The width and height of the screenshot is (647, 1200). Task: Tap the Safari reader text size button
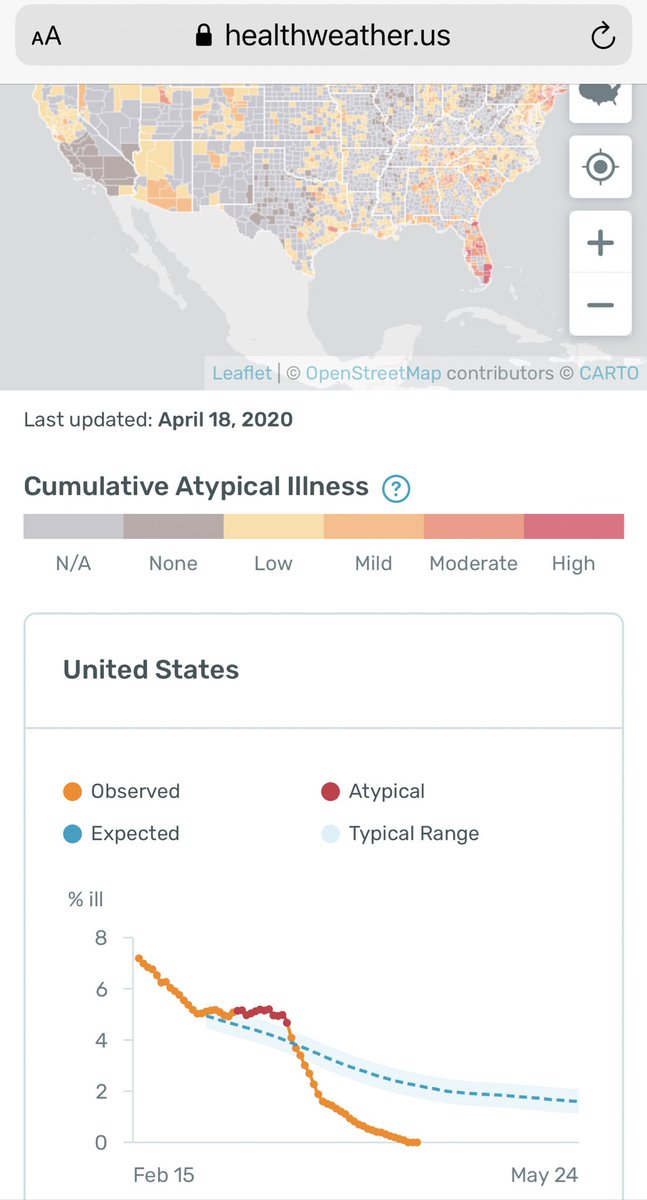pos(46,37)
